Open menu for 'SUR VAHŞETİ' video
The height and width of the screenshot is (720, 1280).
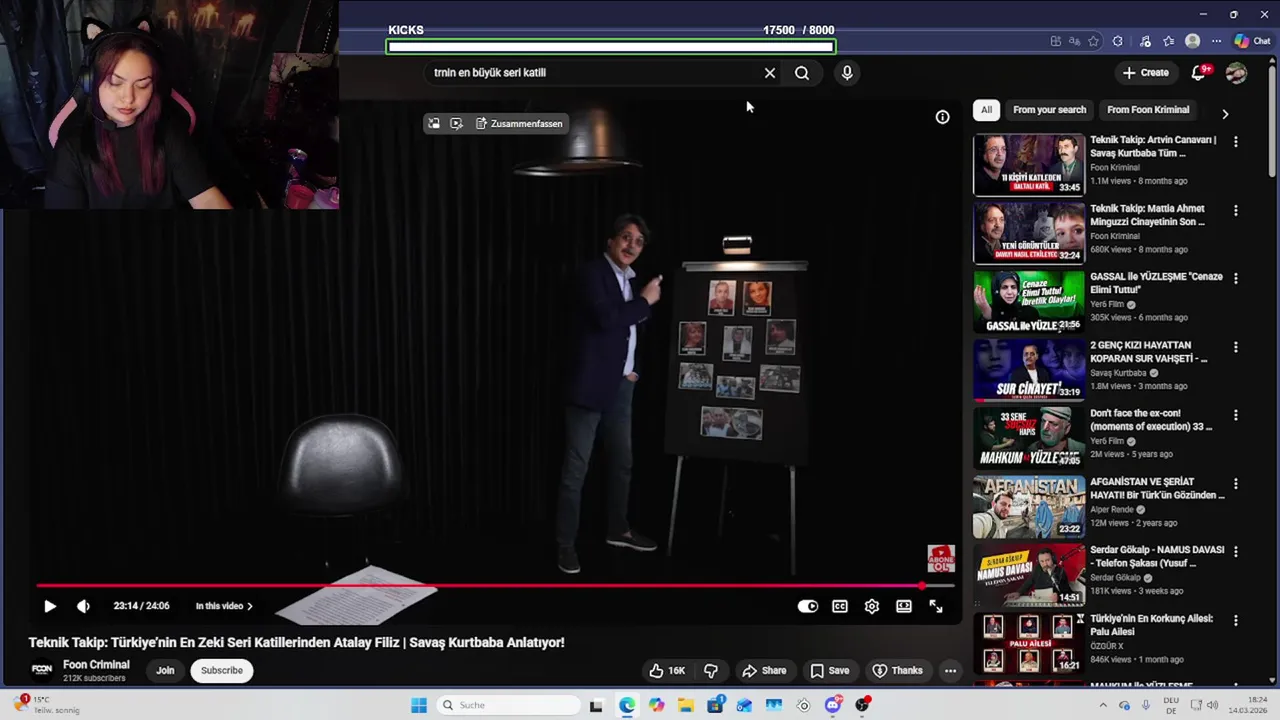point(1236,348)
